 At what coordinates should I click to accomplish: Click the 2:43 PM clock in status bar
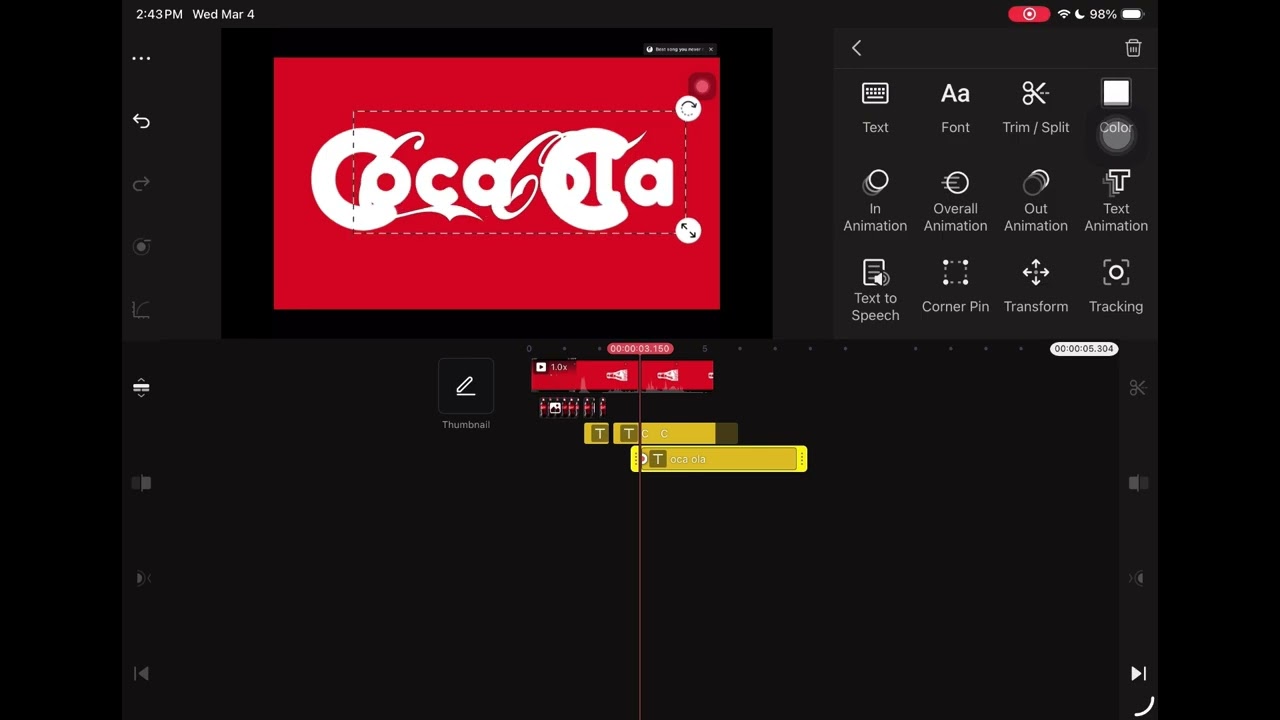[x=159, y=14]
